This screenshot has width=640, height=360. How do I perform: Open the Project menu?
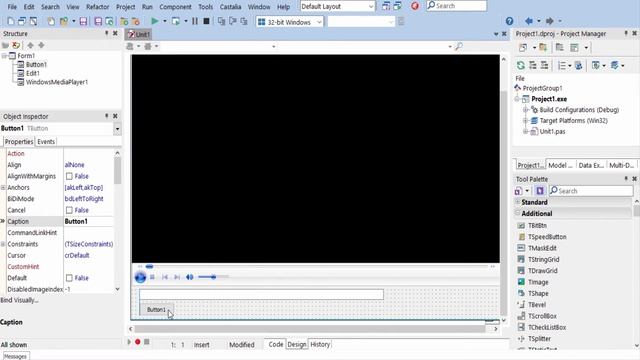pyautogui.click(x=125, y=7)
